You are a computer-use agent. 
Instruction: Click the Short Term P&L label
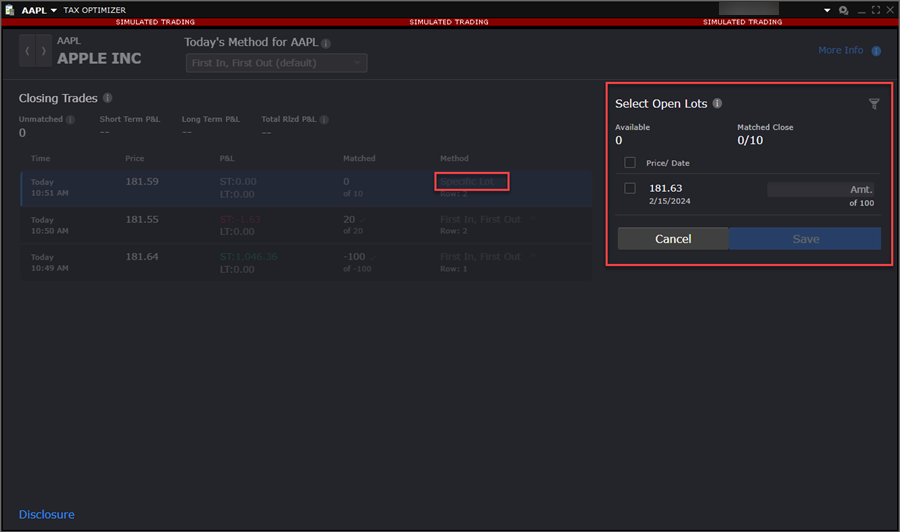pyautogui.click(x=130, y=119)
